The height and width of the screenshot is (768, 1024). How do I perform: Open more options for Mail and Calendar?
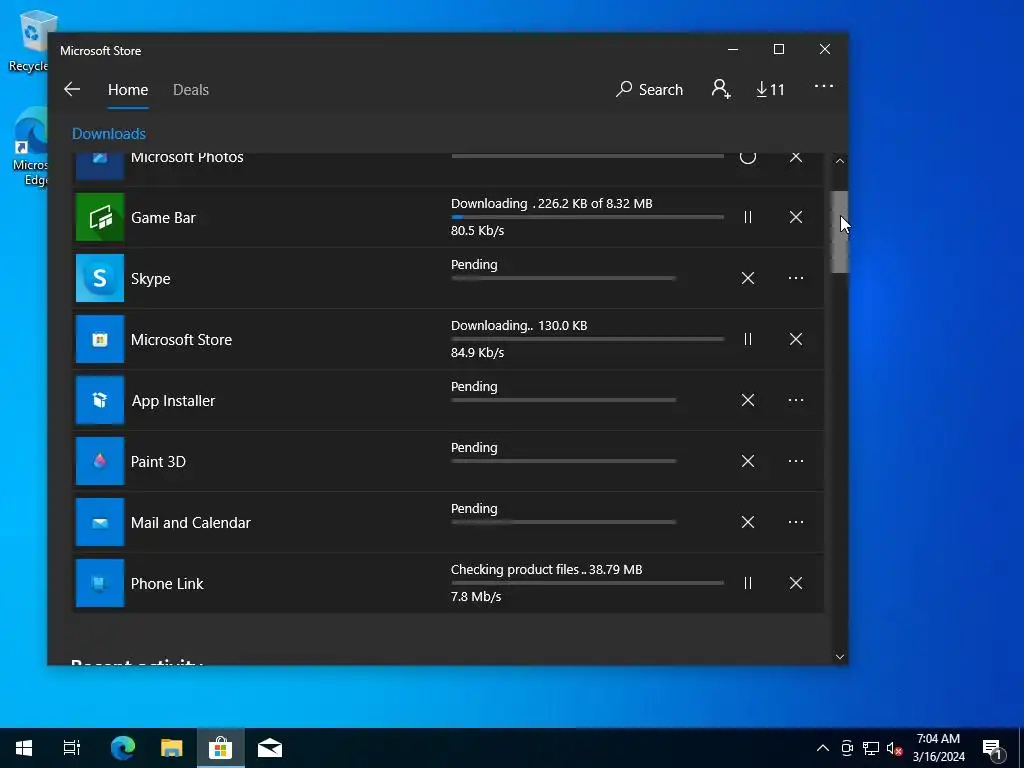[795, 522]
